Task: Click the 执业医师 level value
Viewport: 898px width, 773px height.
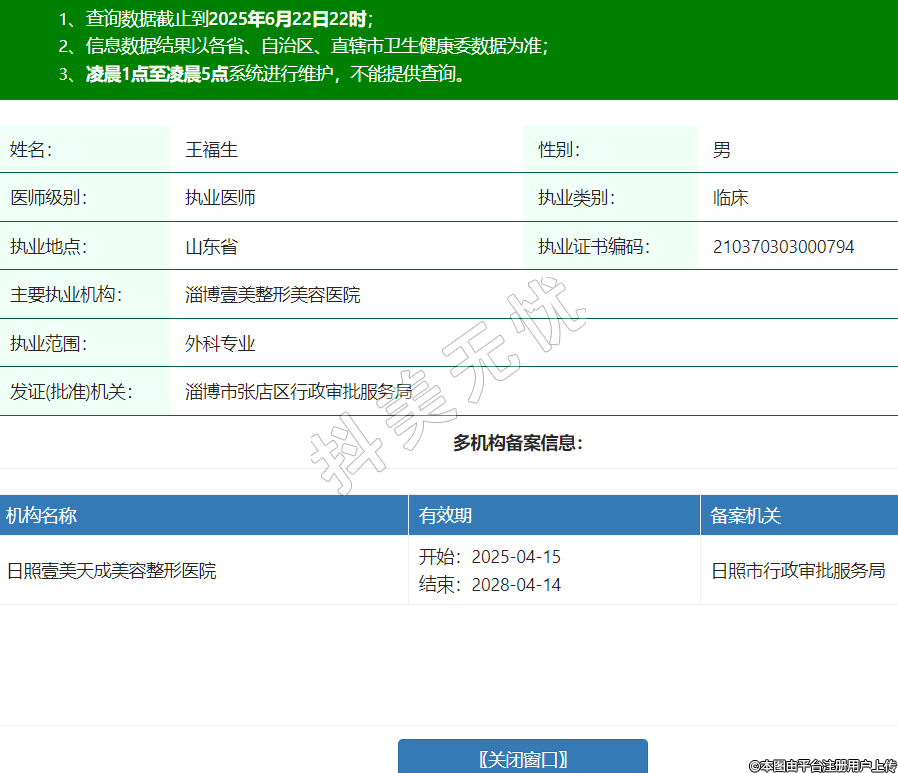Action: [x=220, y=198]
